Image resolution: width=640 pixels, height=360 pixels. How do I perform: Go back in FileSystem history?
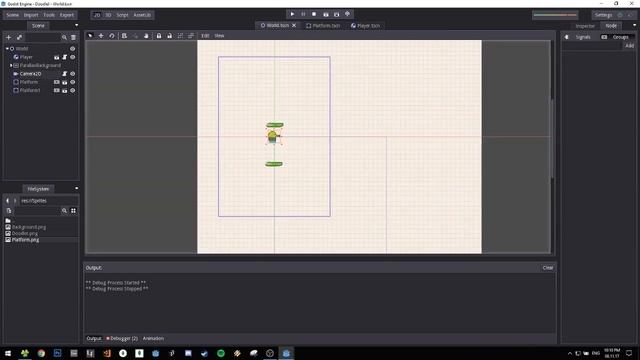[x=7, y=201]
